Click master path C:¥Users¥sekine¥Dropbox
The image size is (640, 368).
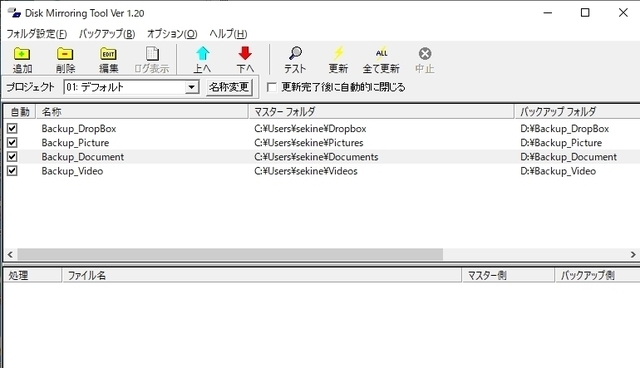click(310, 129)
